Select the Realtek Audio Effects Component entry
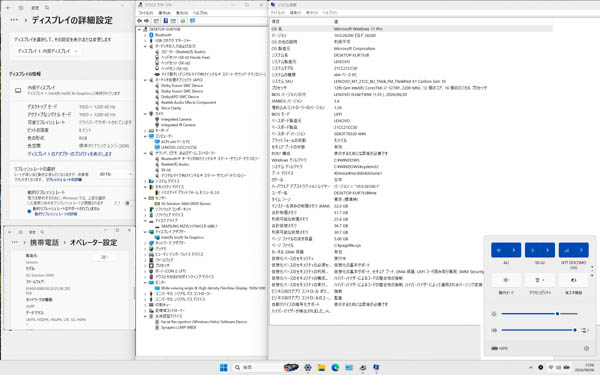600x375 pixels. [188, 103]
